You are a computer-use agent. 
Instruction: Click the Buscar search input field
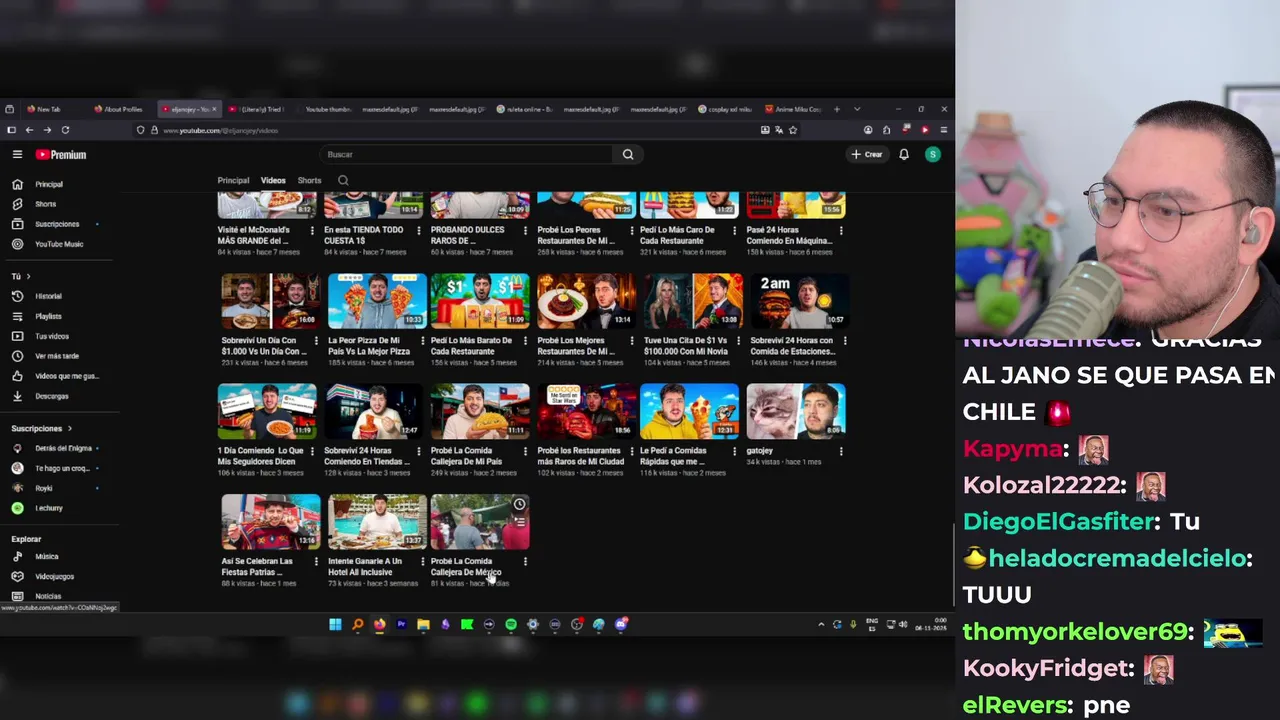(x=468, y=154)
